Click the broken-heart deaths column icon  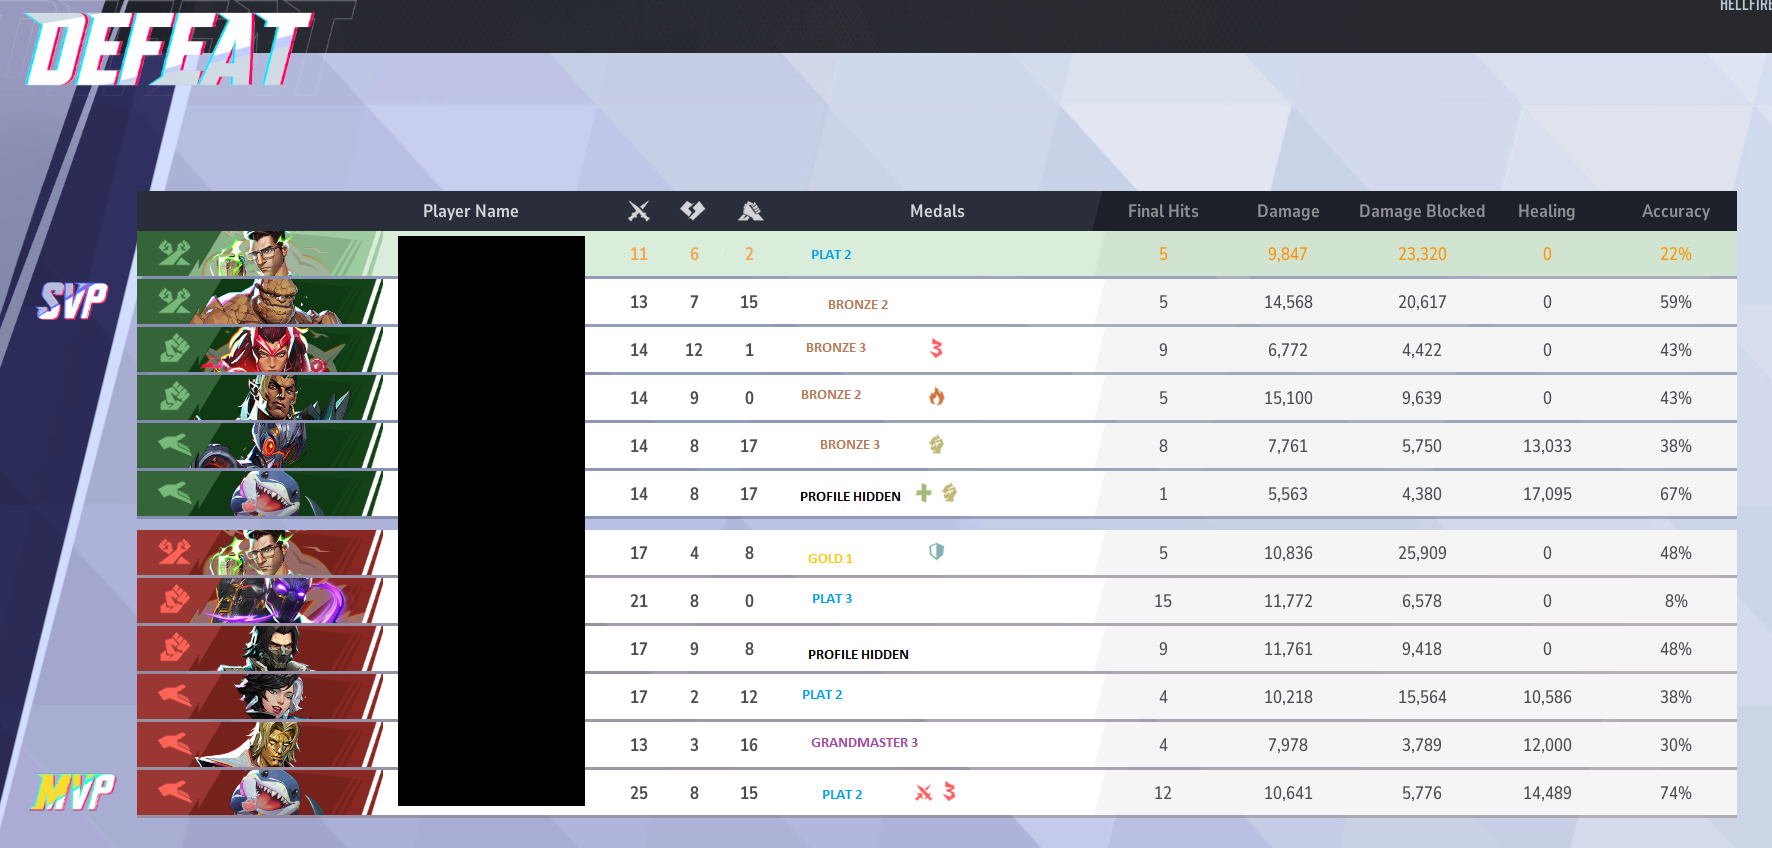coord(693,210)
